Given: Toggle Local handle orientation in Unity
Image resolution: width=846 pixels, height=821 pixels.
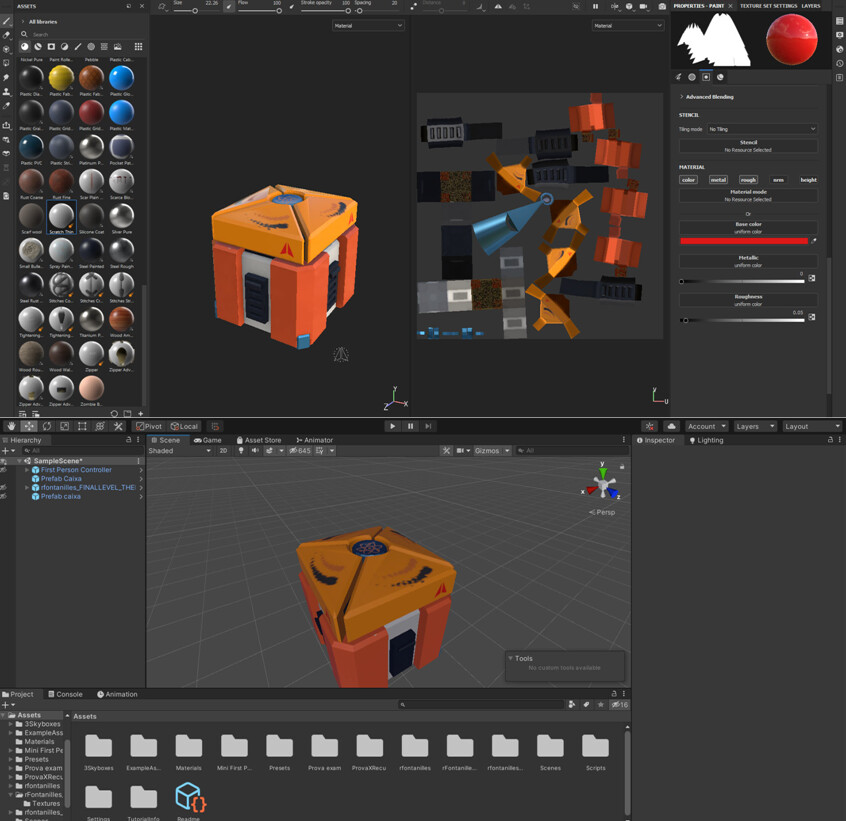Looking at the screenshot, I should click(x=184, y=426).
